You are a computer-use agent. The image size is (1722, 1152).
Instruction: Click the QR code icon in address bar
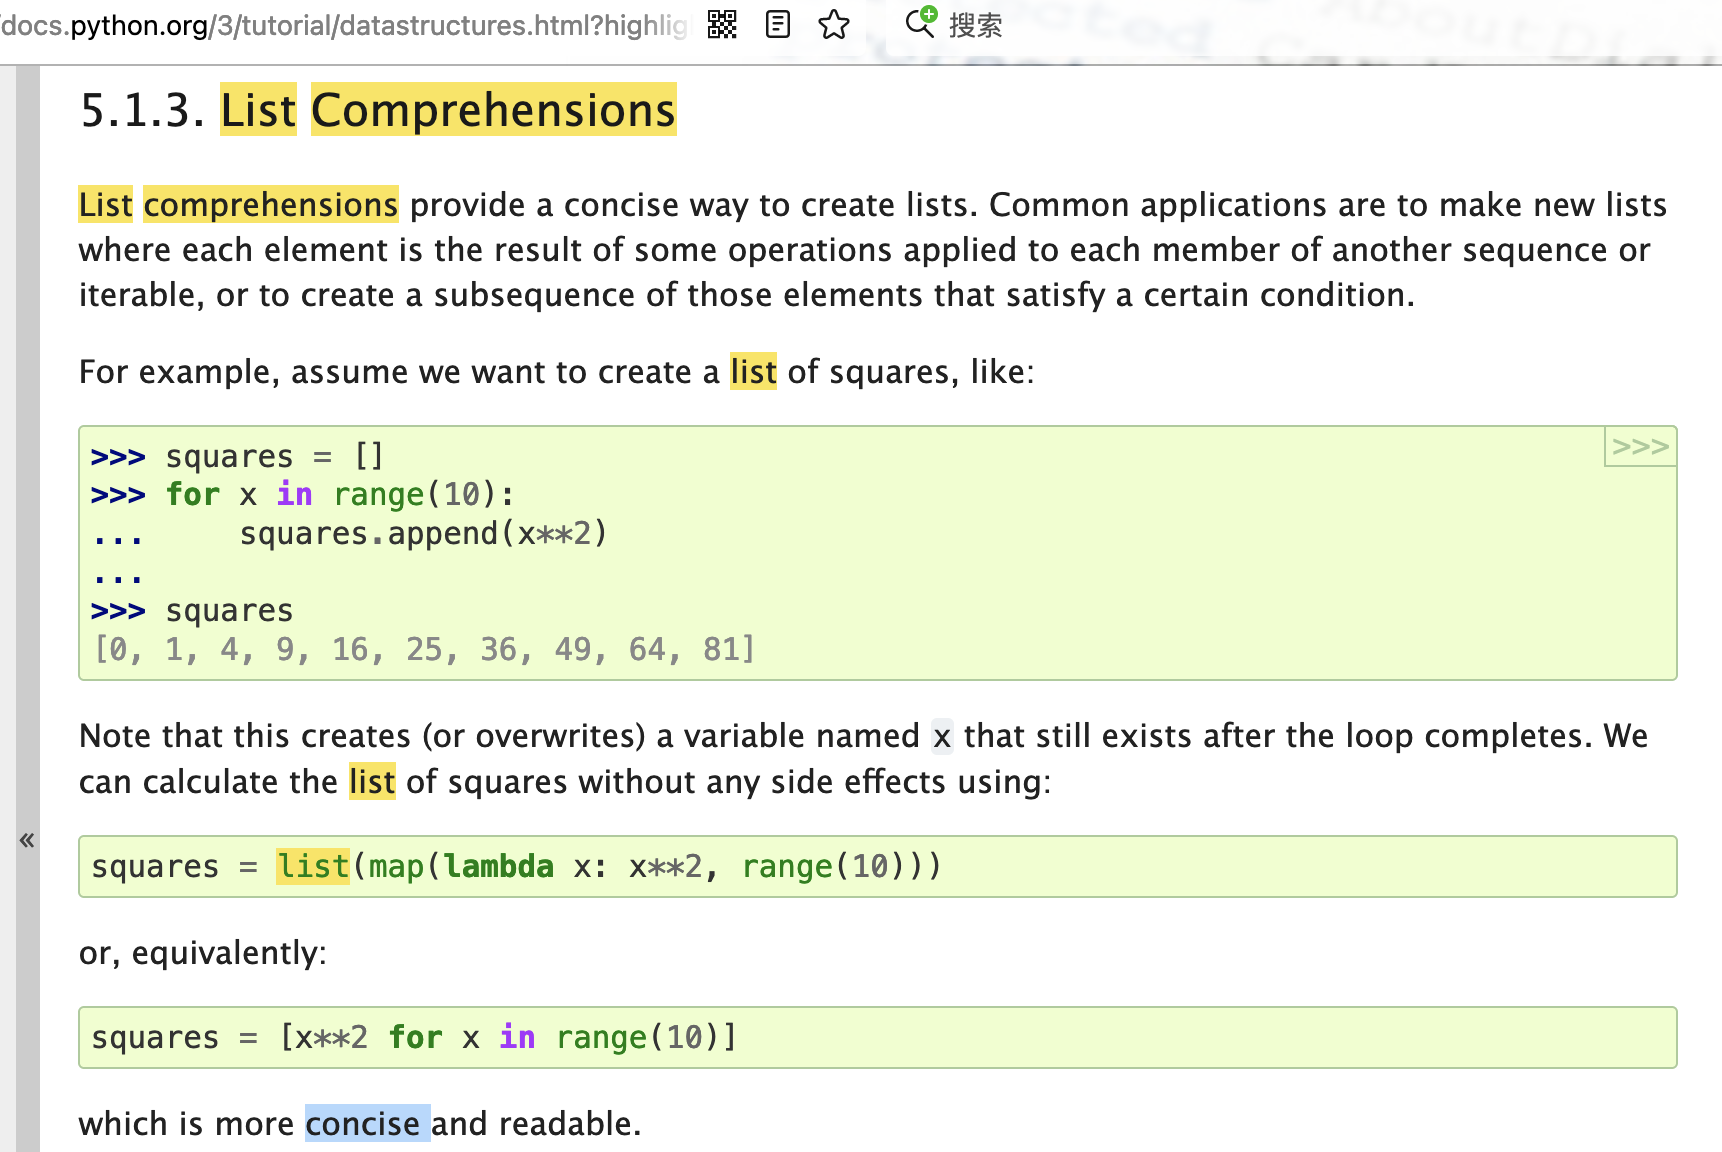(x=722, y=24)
